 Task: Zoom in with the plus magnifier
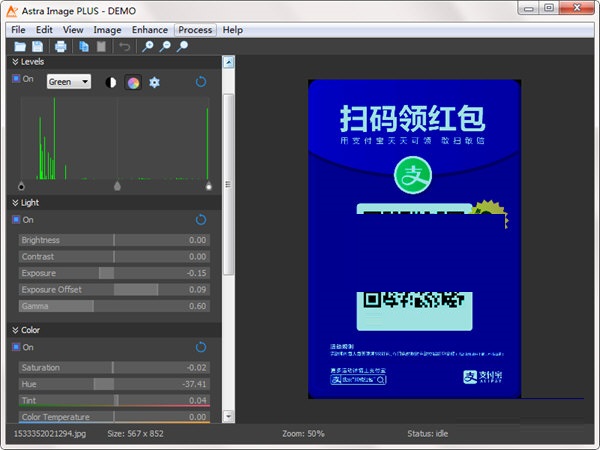(147, 47)
